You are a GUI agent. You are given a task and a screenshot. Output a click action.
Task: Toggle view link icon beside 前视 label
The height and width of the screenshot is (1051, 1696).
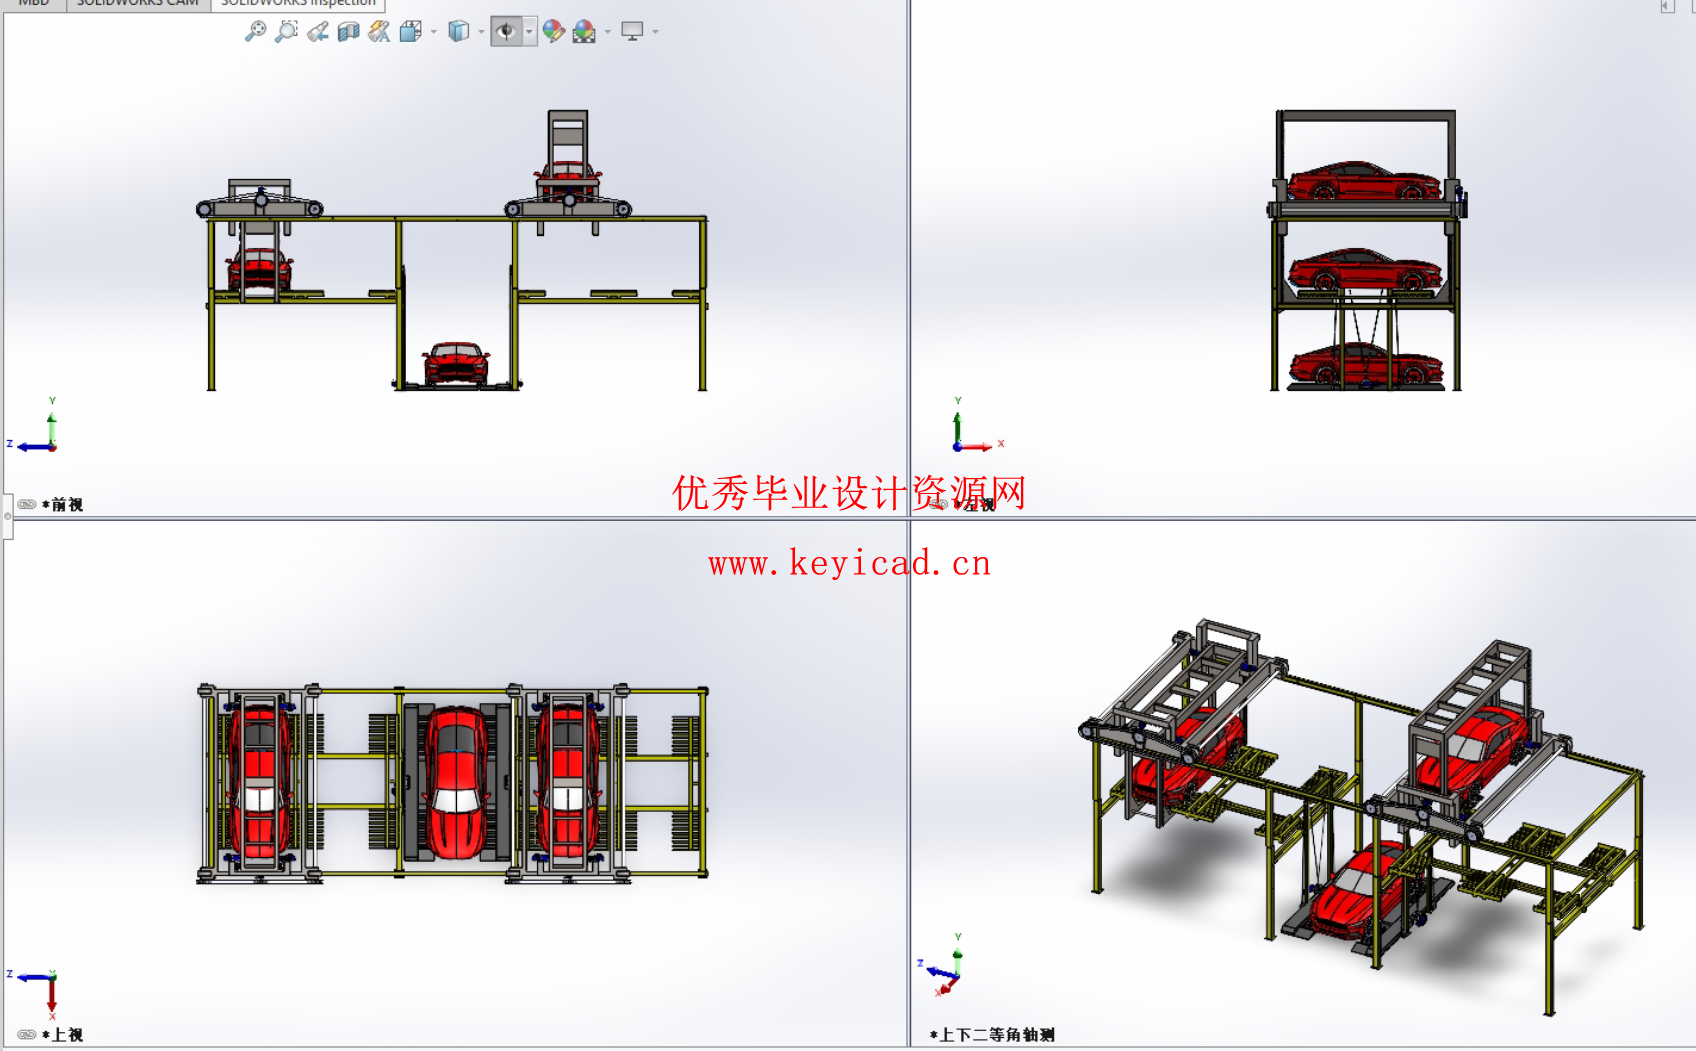point(27,505)
